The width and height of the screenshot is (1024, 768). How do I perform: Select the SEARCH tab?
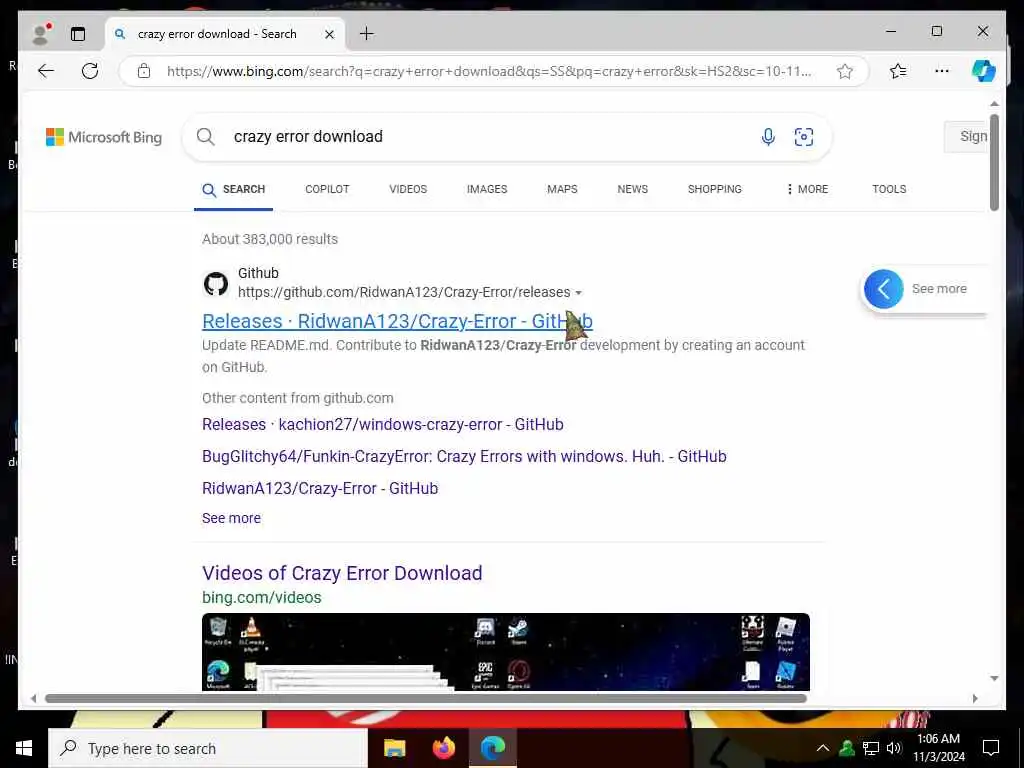point(233,189)
